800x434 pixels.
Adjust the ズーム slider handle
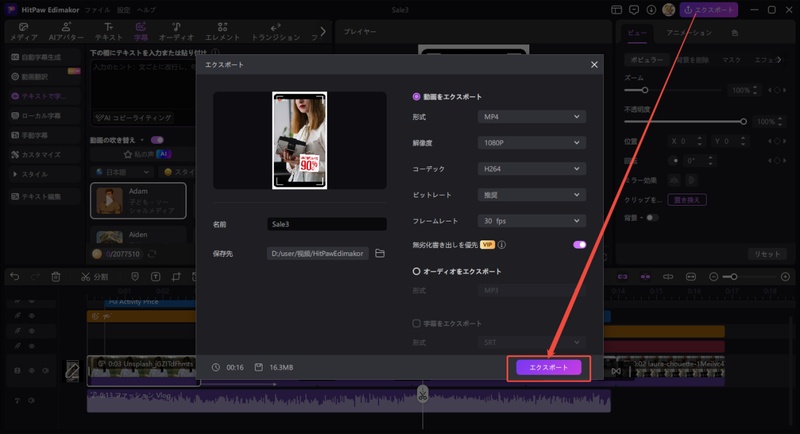[645, 90]
